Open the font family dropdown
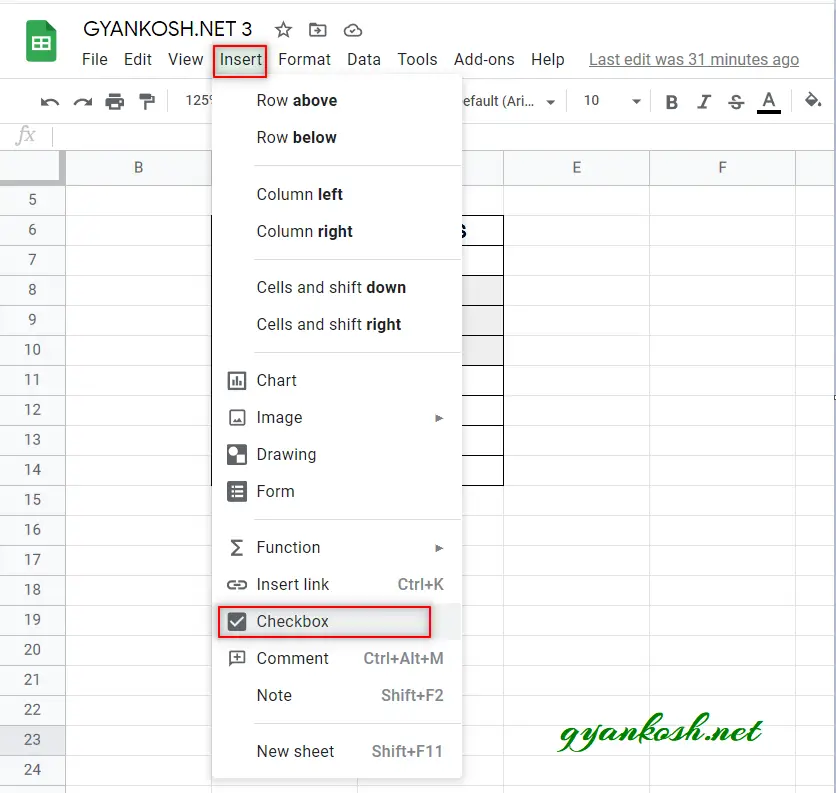Screen dimensions: 836x793 pos(509,101)
